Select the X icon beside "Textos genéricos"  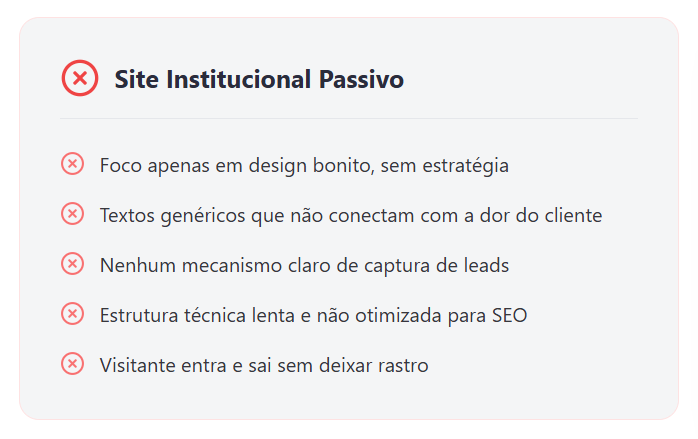click(x=72, y=214)
